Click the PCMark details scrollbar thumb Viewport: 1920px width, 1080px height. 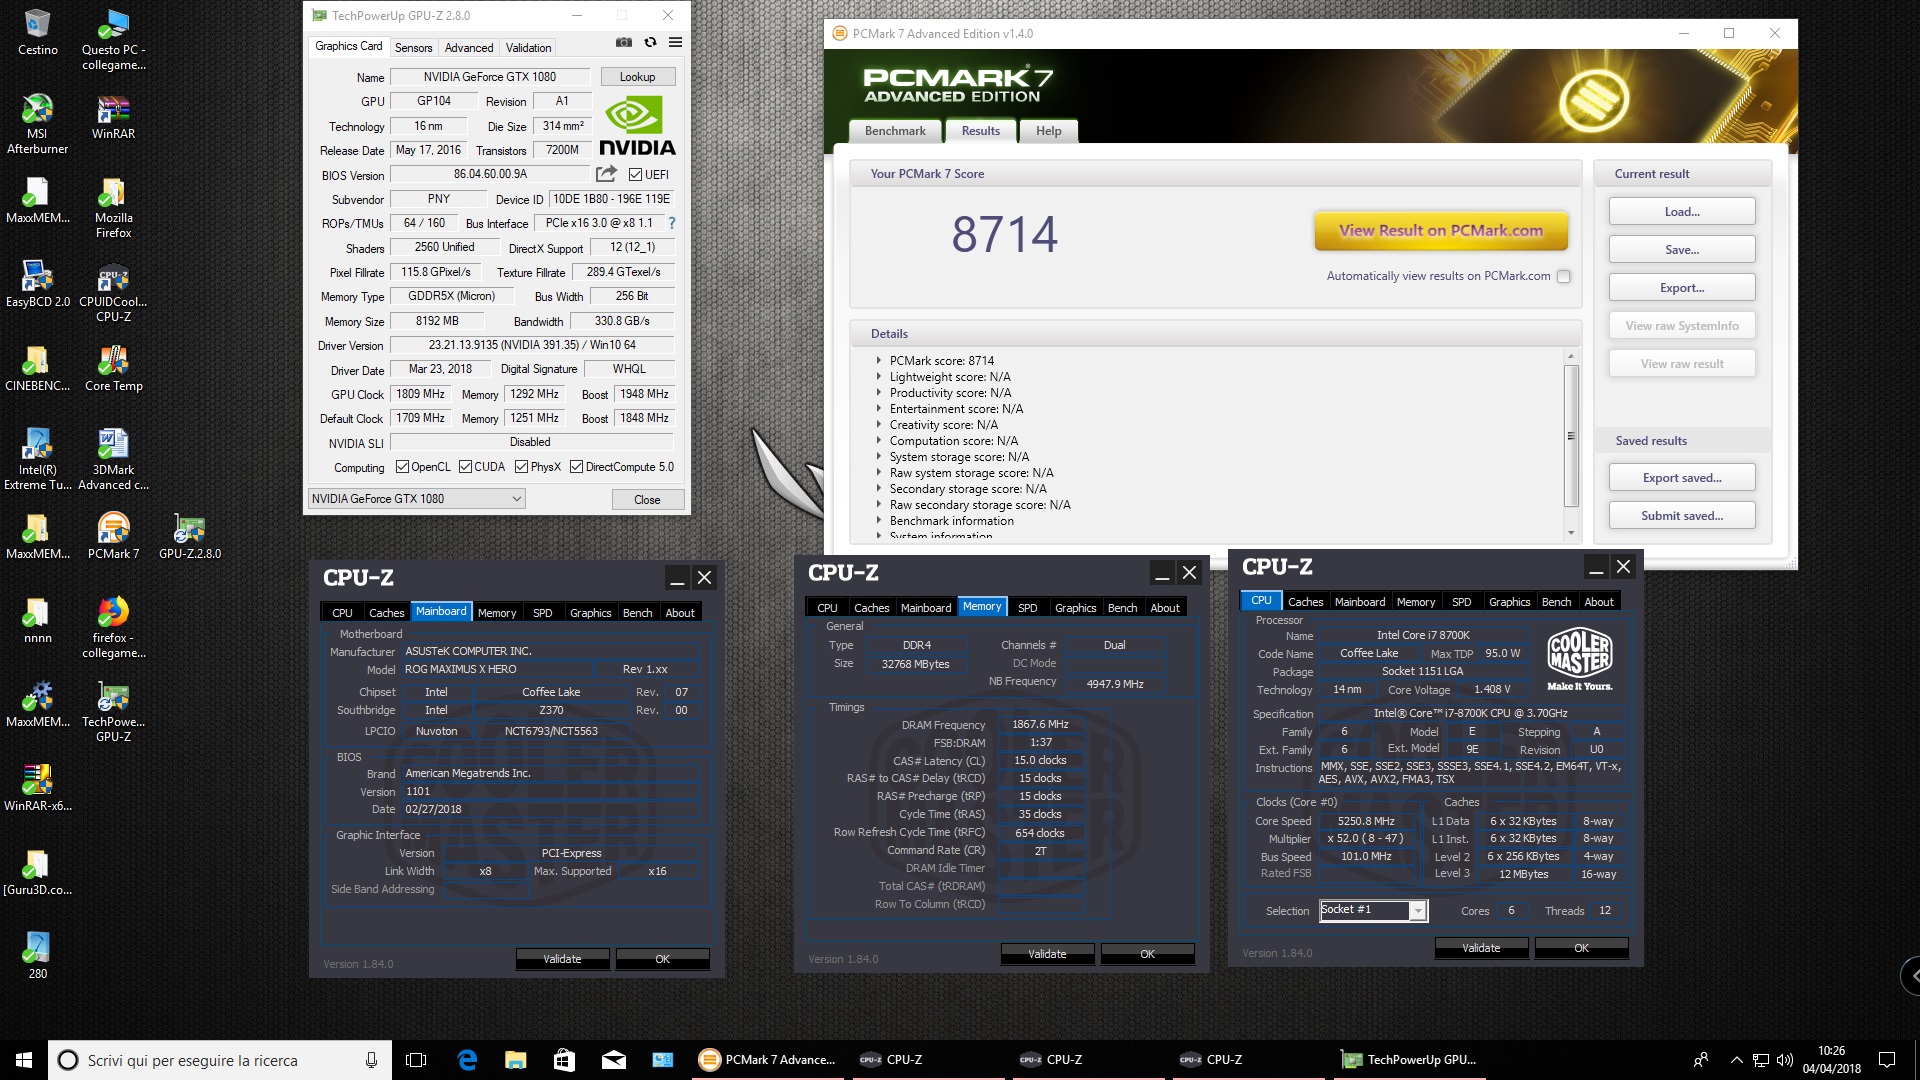pos(1571,435)
